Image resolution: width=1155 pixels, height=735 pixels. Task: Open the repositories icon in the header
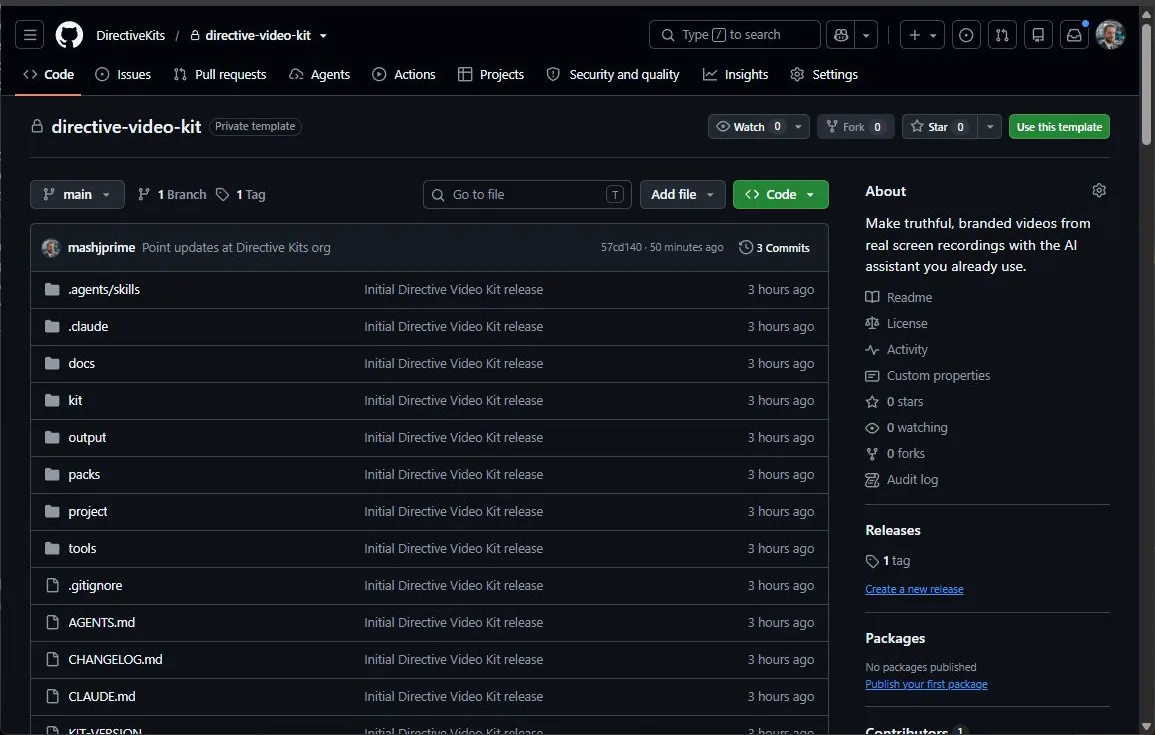(x=1038, y=35)
